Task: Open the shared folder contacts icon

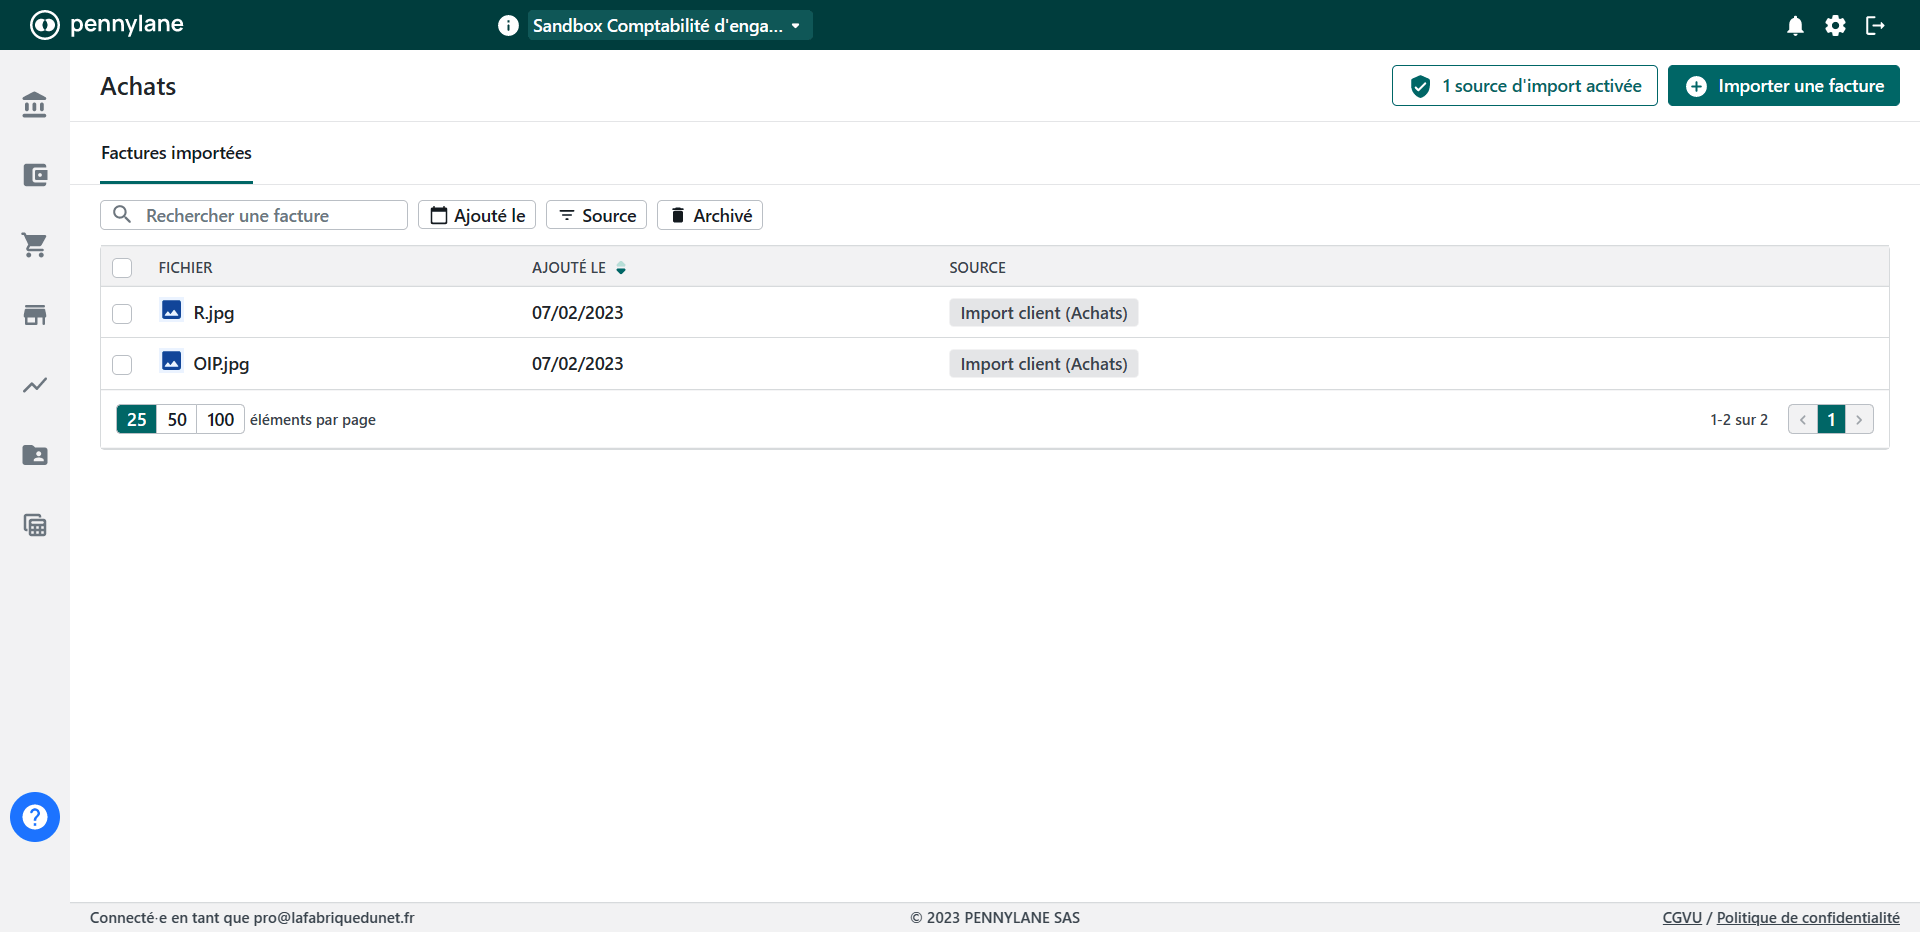Action: pos(35,455)
